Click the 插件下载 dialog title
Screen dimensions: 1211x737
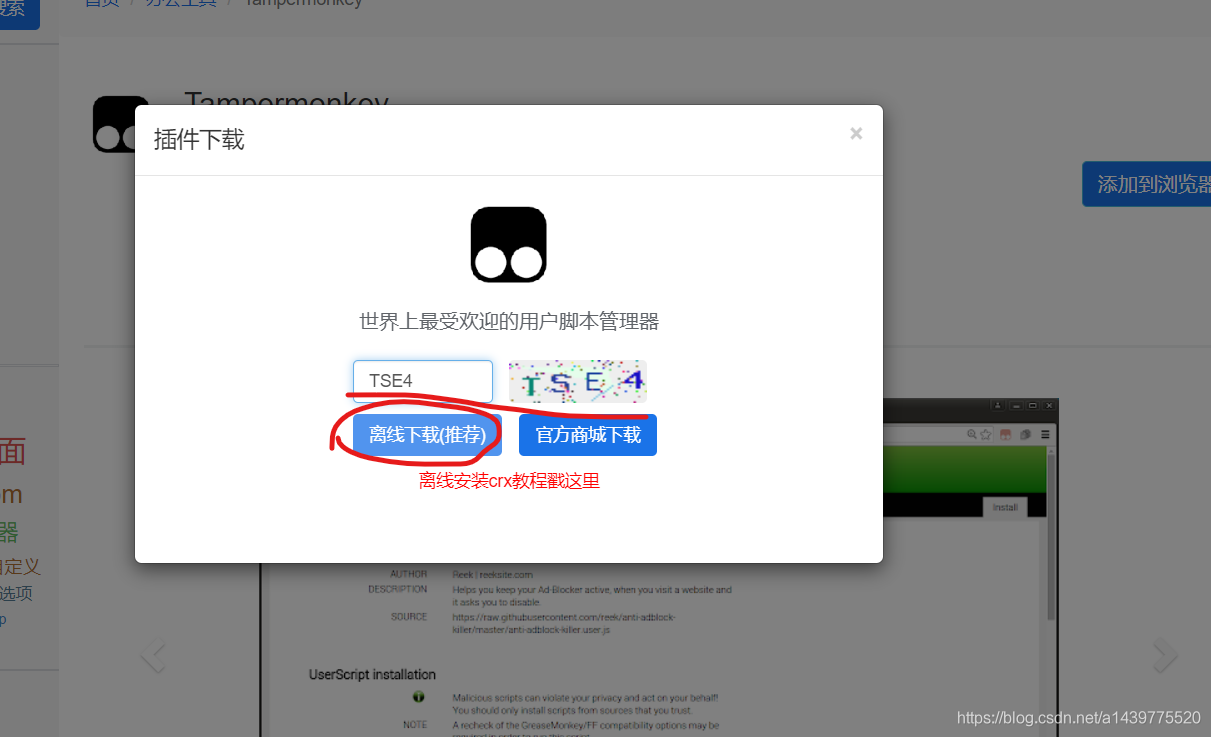tap(199, 139)
